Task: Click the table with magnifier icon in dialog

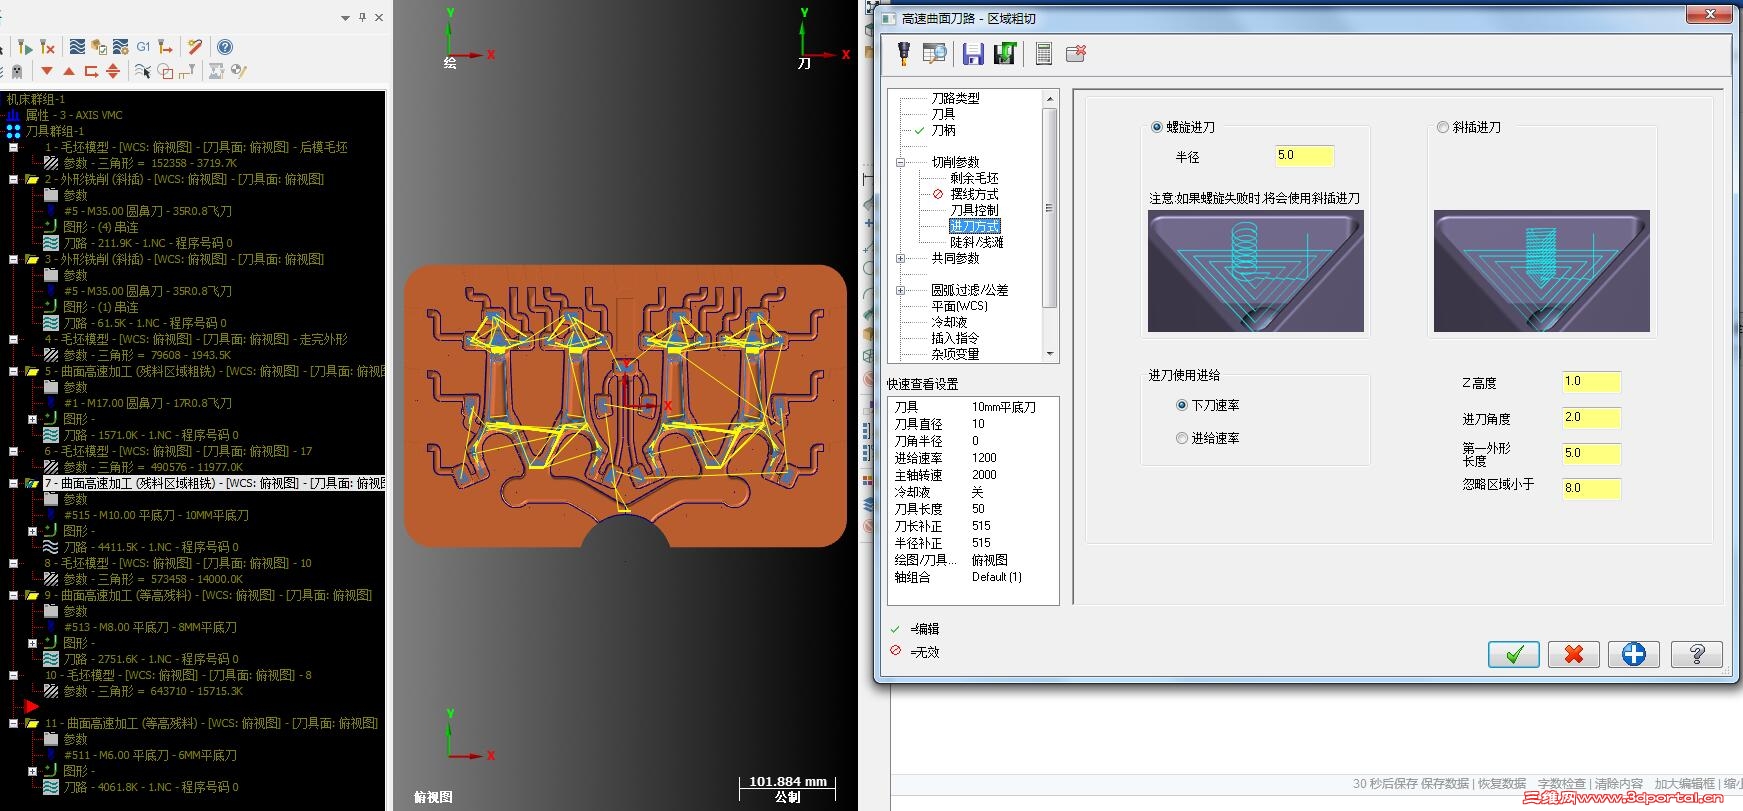Action: (x=935, y=53)
